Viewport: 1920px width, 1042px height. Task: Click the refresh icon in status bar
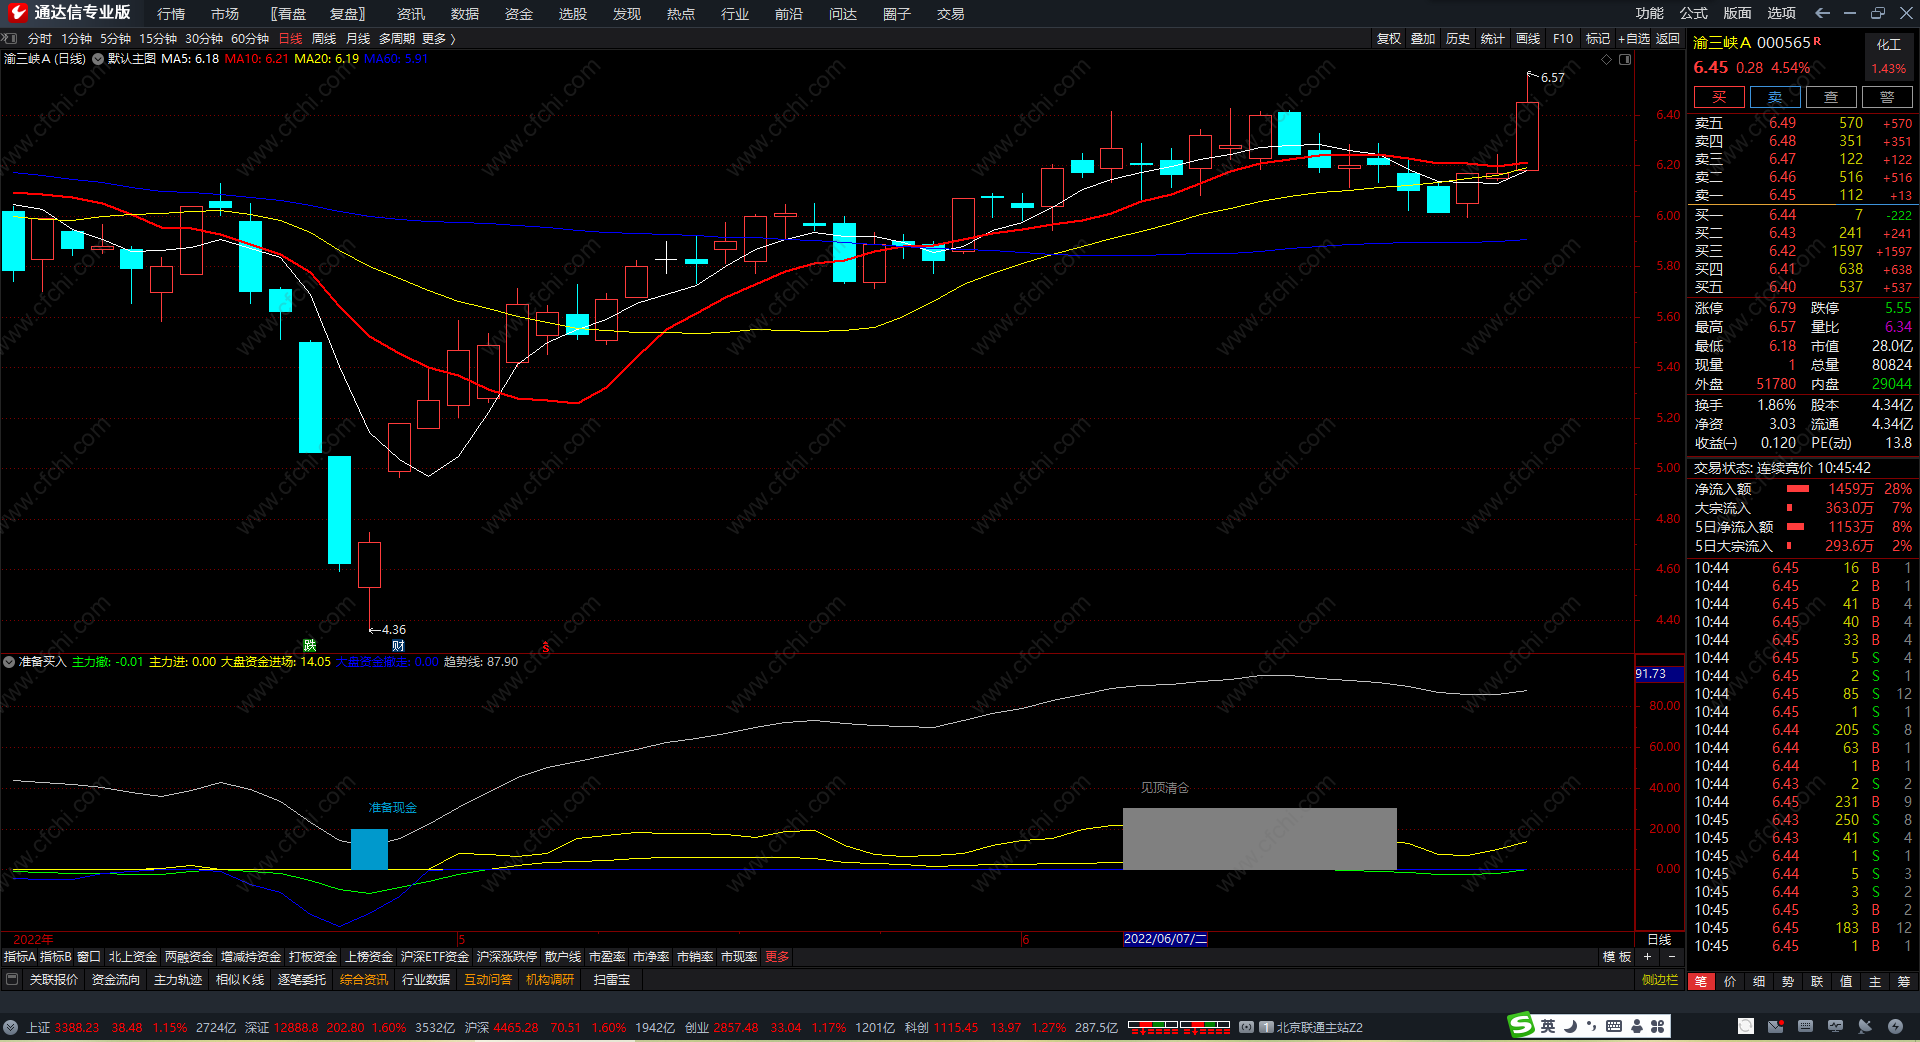click(x=1745, y=1026)
